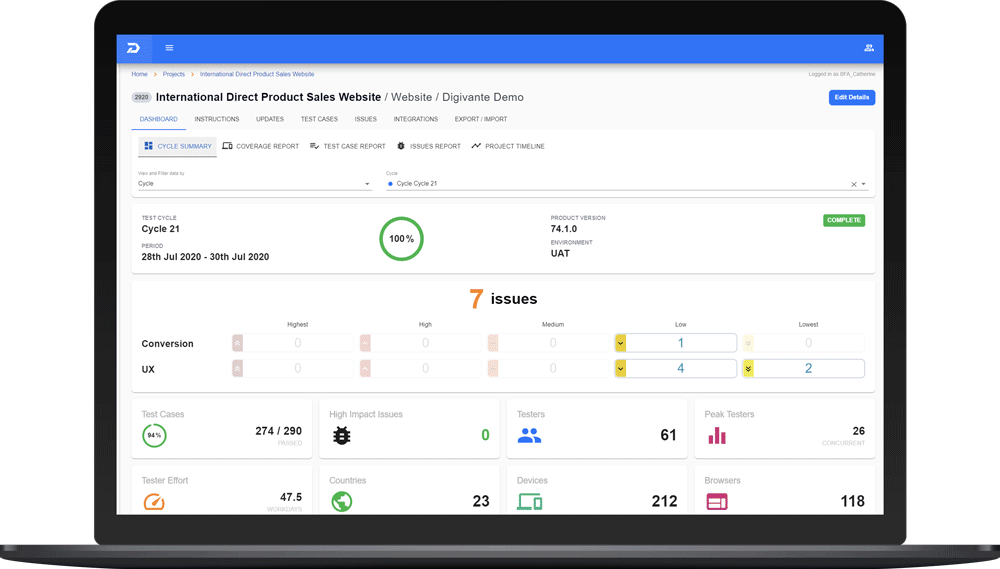
Task: Click the Digivante logo icon
Action: [133, 48]
